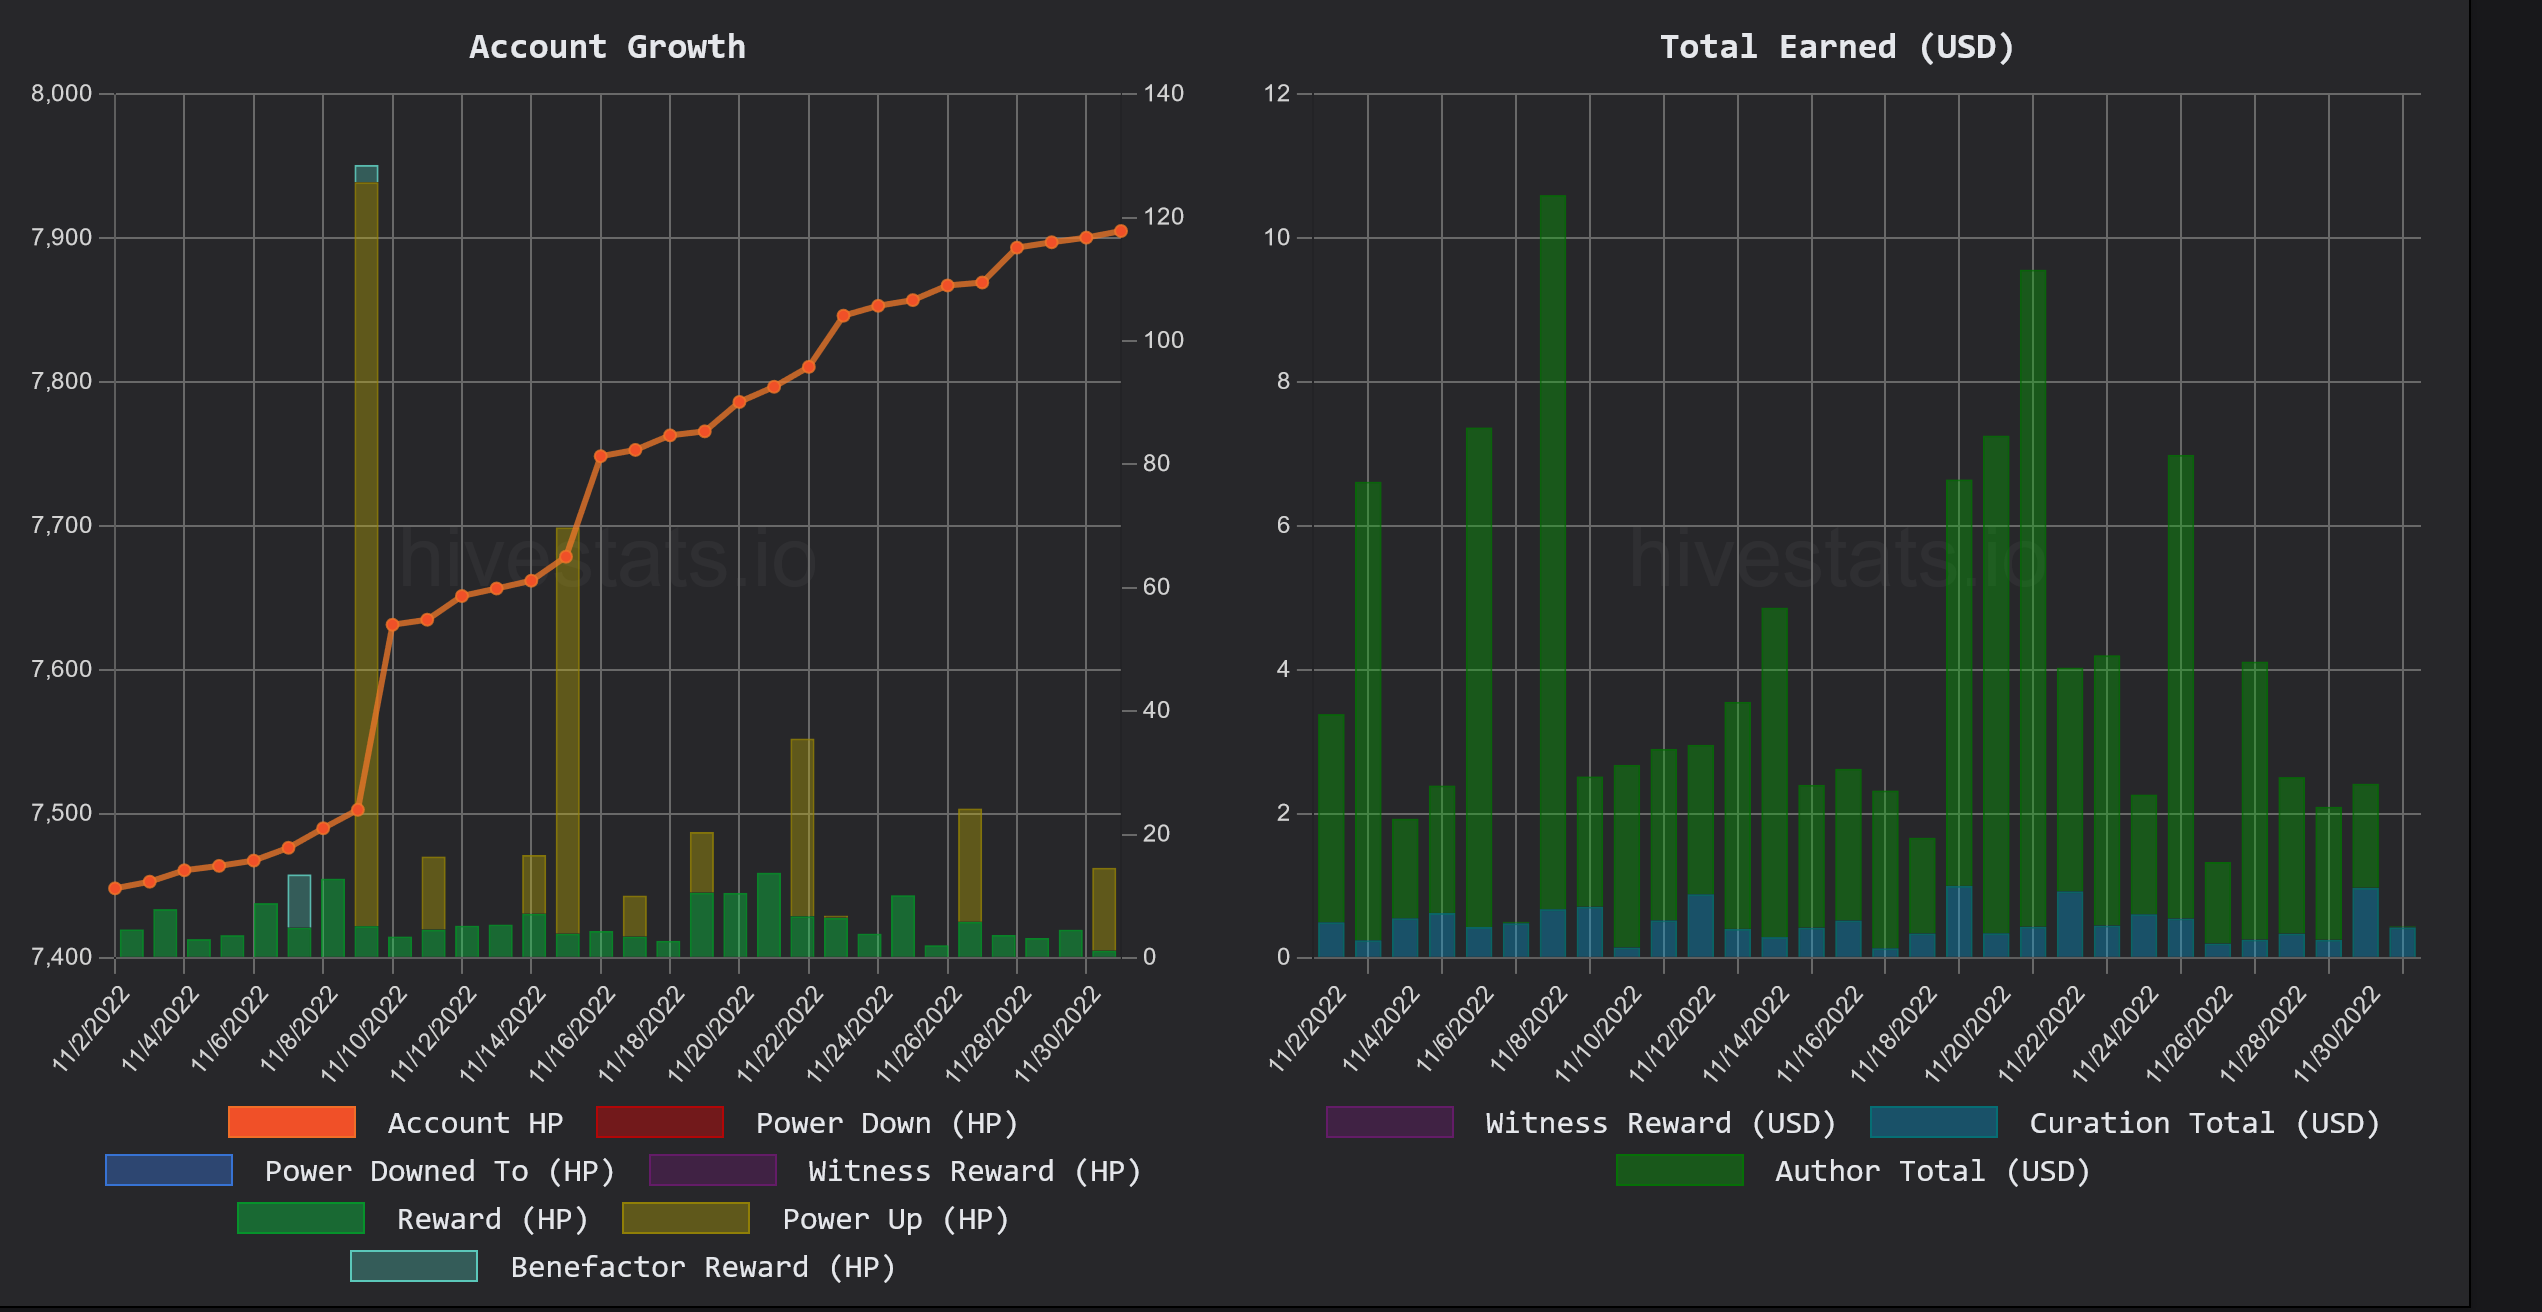Toggle the Power Up (HP) legend swatch
The height and width of the screenshot is (1312, 2542).
(686, 1218)
